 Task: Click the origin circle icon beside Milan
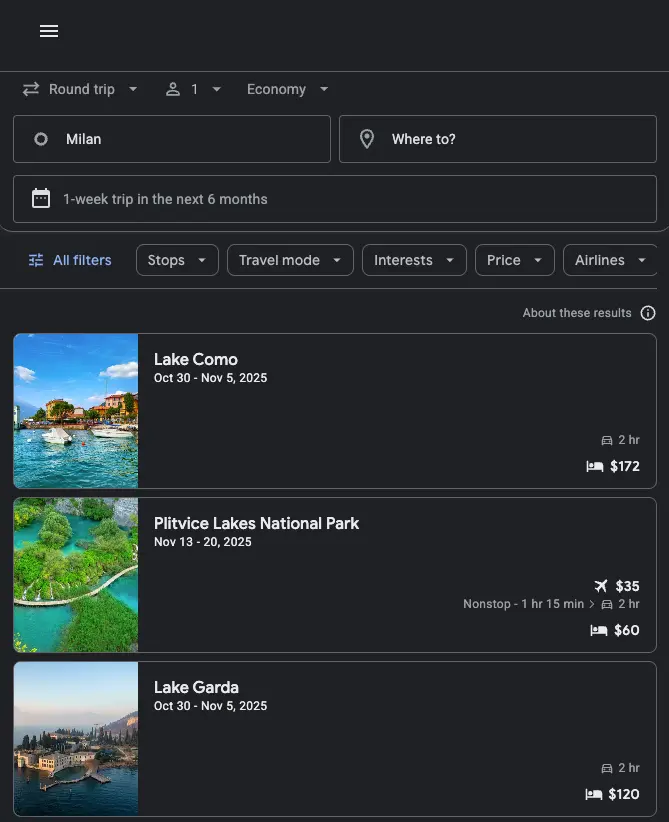(41, 139)
